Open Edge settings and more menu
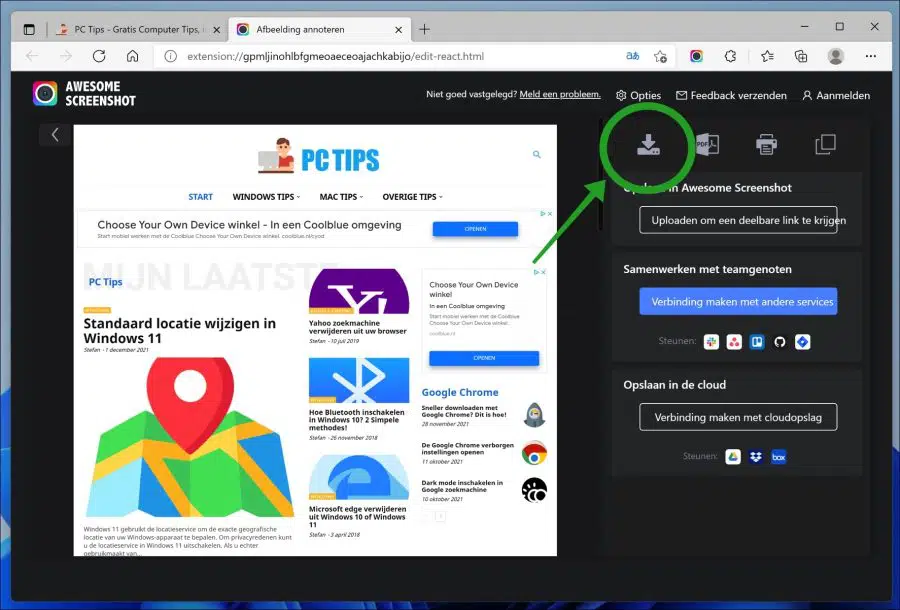This screenshot has width=900, height=610. (871, 56)
